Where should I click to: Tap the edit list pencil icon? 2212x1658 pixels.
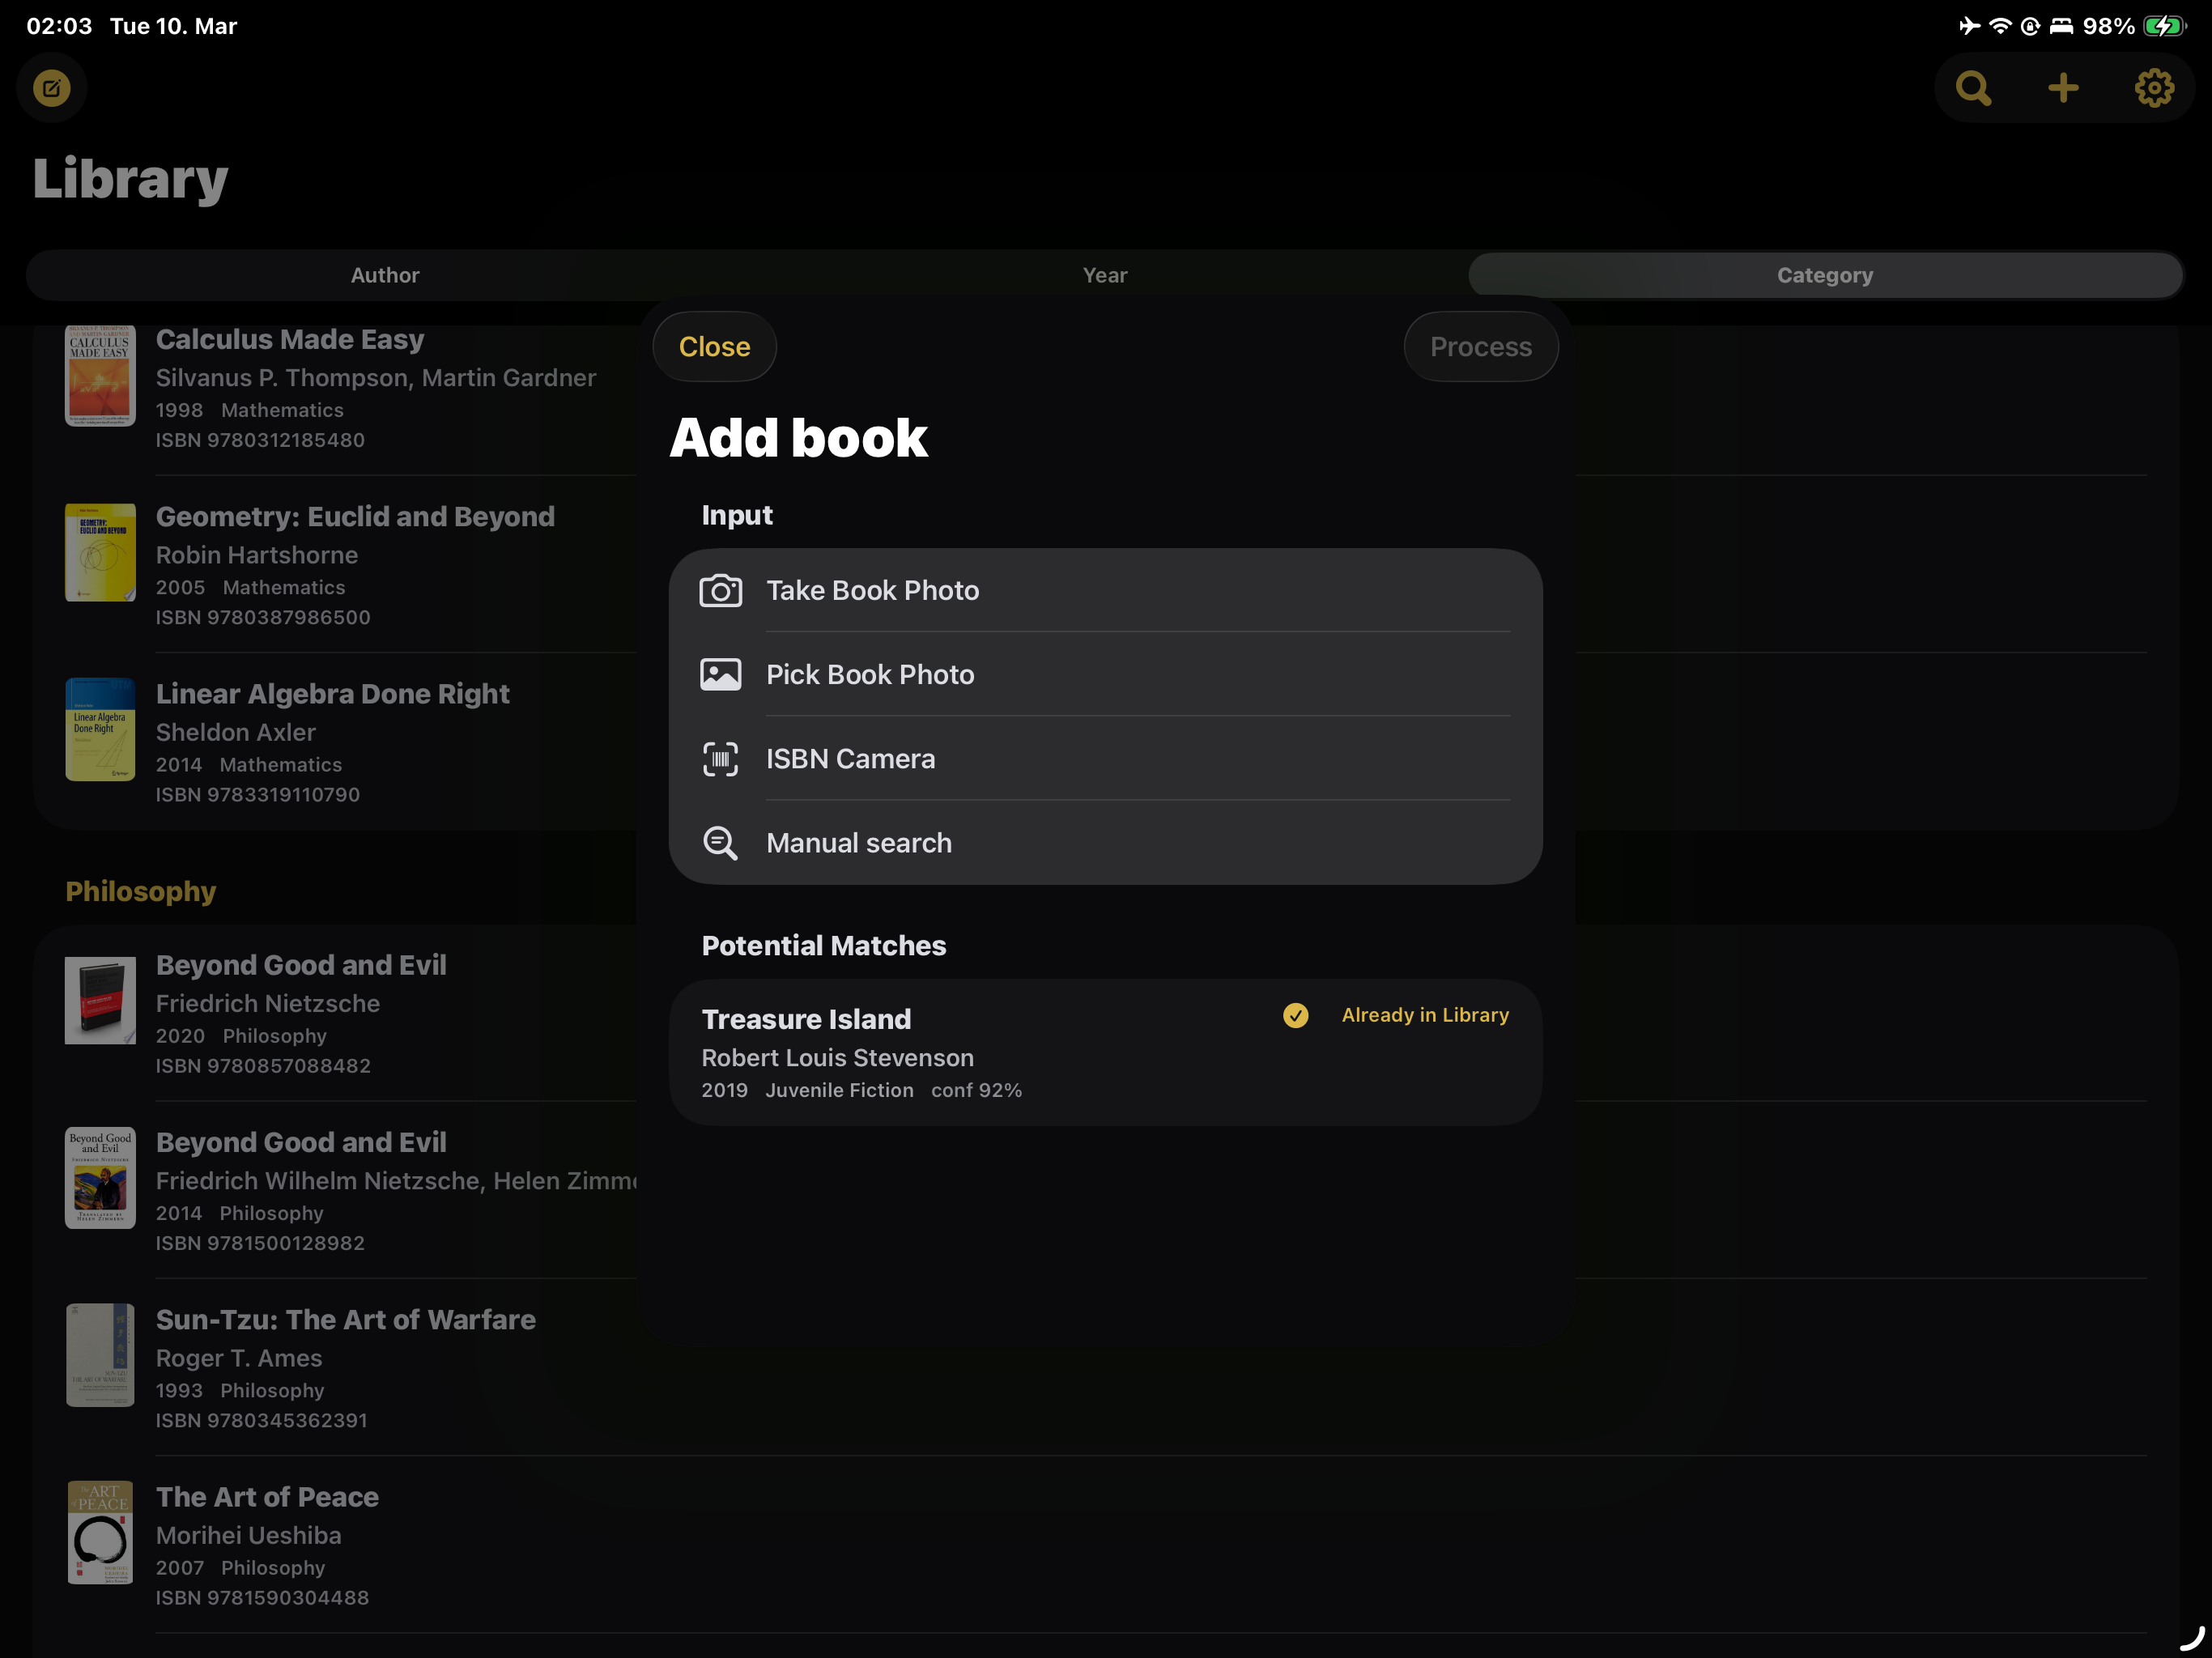click(52, 88)
